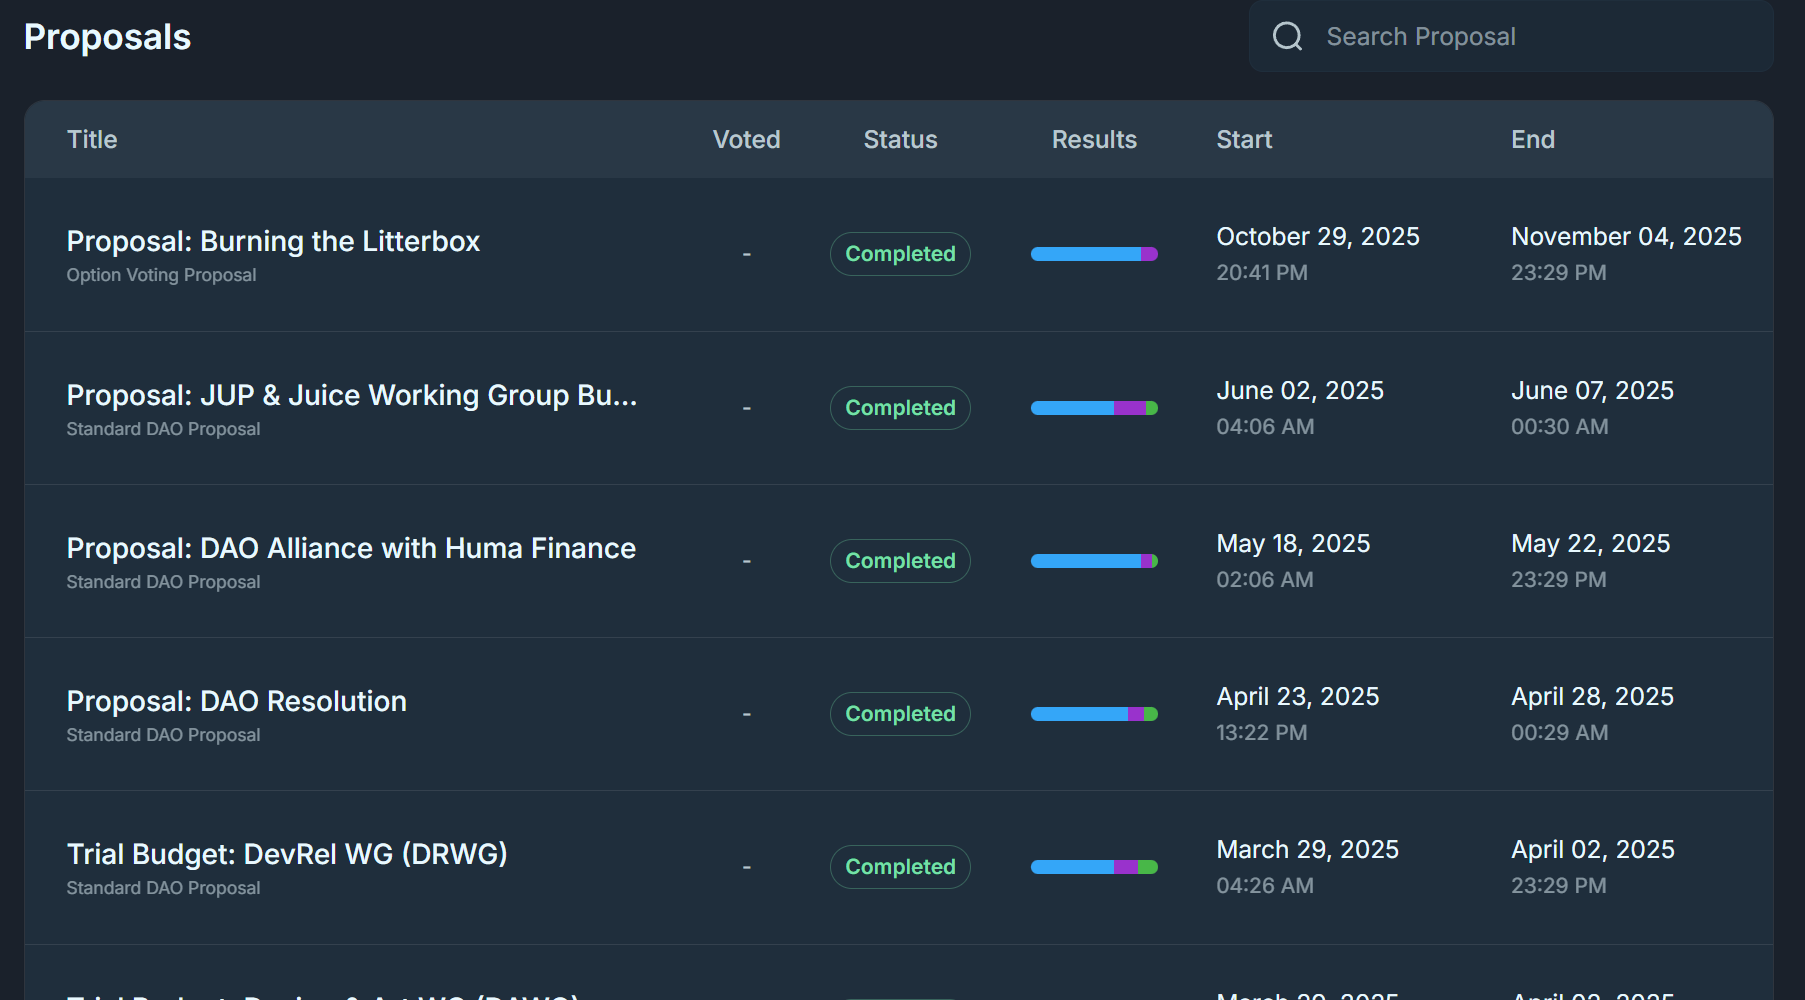
Task: Open Proposal: JUP & Juice Working Group
Action: tap(351, 395)
